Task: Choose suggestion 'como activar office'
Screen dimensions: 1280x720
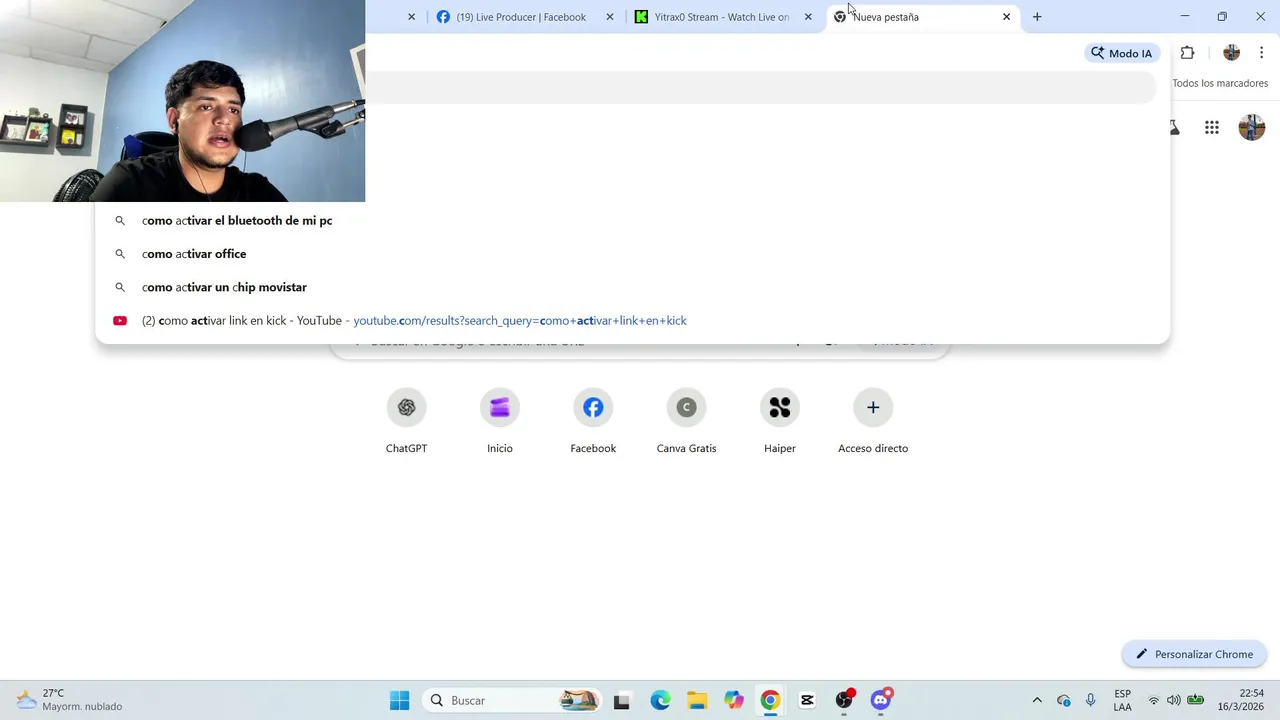Action: pyautogui.click(x=632, y=254)
